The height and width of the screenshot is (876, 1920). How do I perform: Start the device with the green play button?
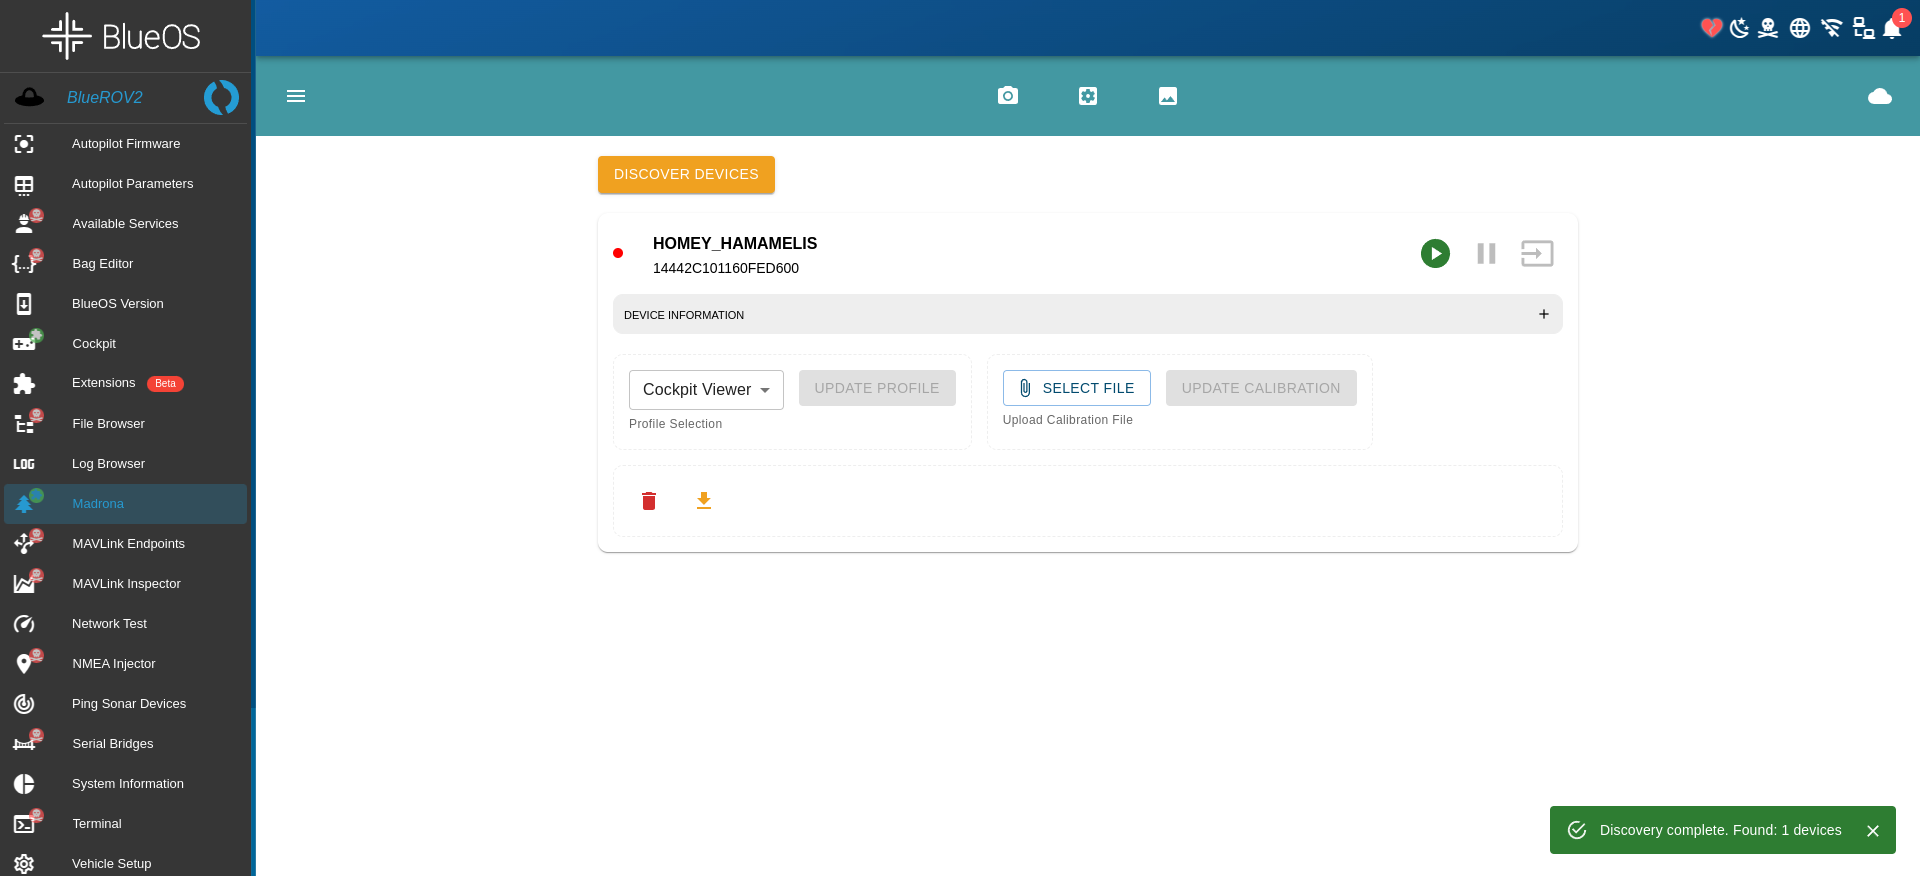pos(1435,254)
